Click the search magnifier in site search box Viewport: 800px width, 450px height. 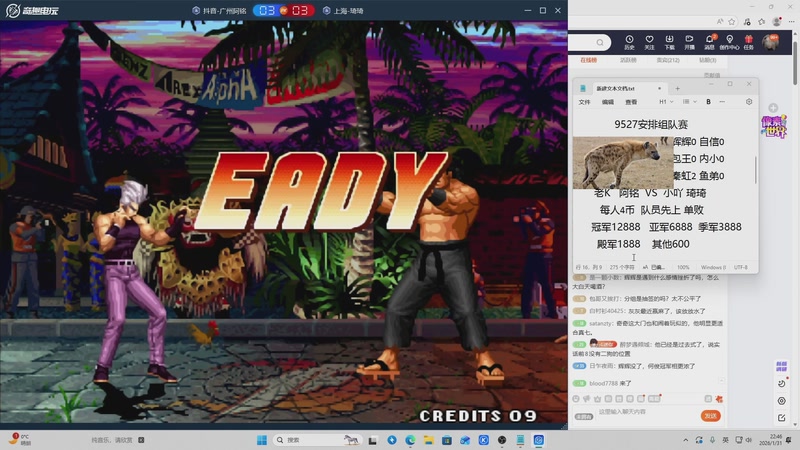coord(600,42)
